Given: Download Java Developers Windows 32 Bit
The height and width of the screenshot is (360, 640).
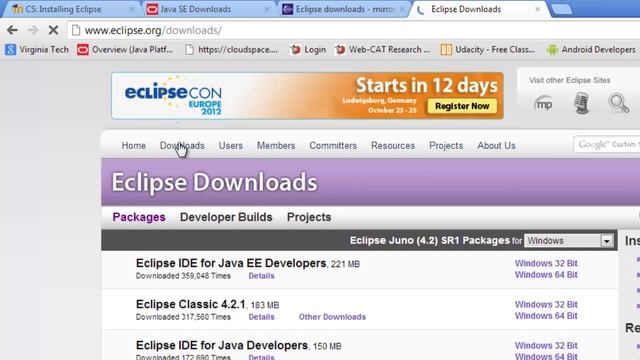Looking at the screenshot, I should pyautogui.click(x=546, y=345).
